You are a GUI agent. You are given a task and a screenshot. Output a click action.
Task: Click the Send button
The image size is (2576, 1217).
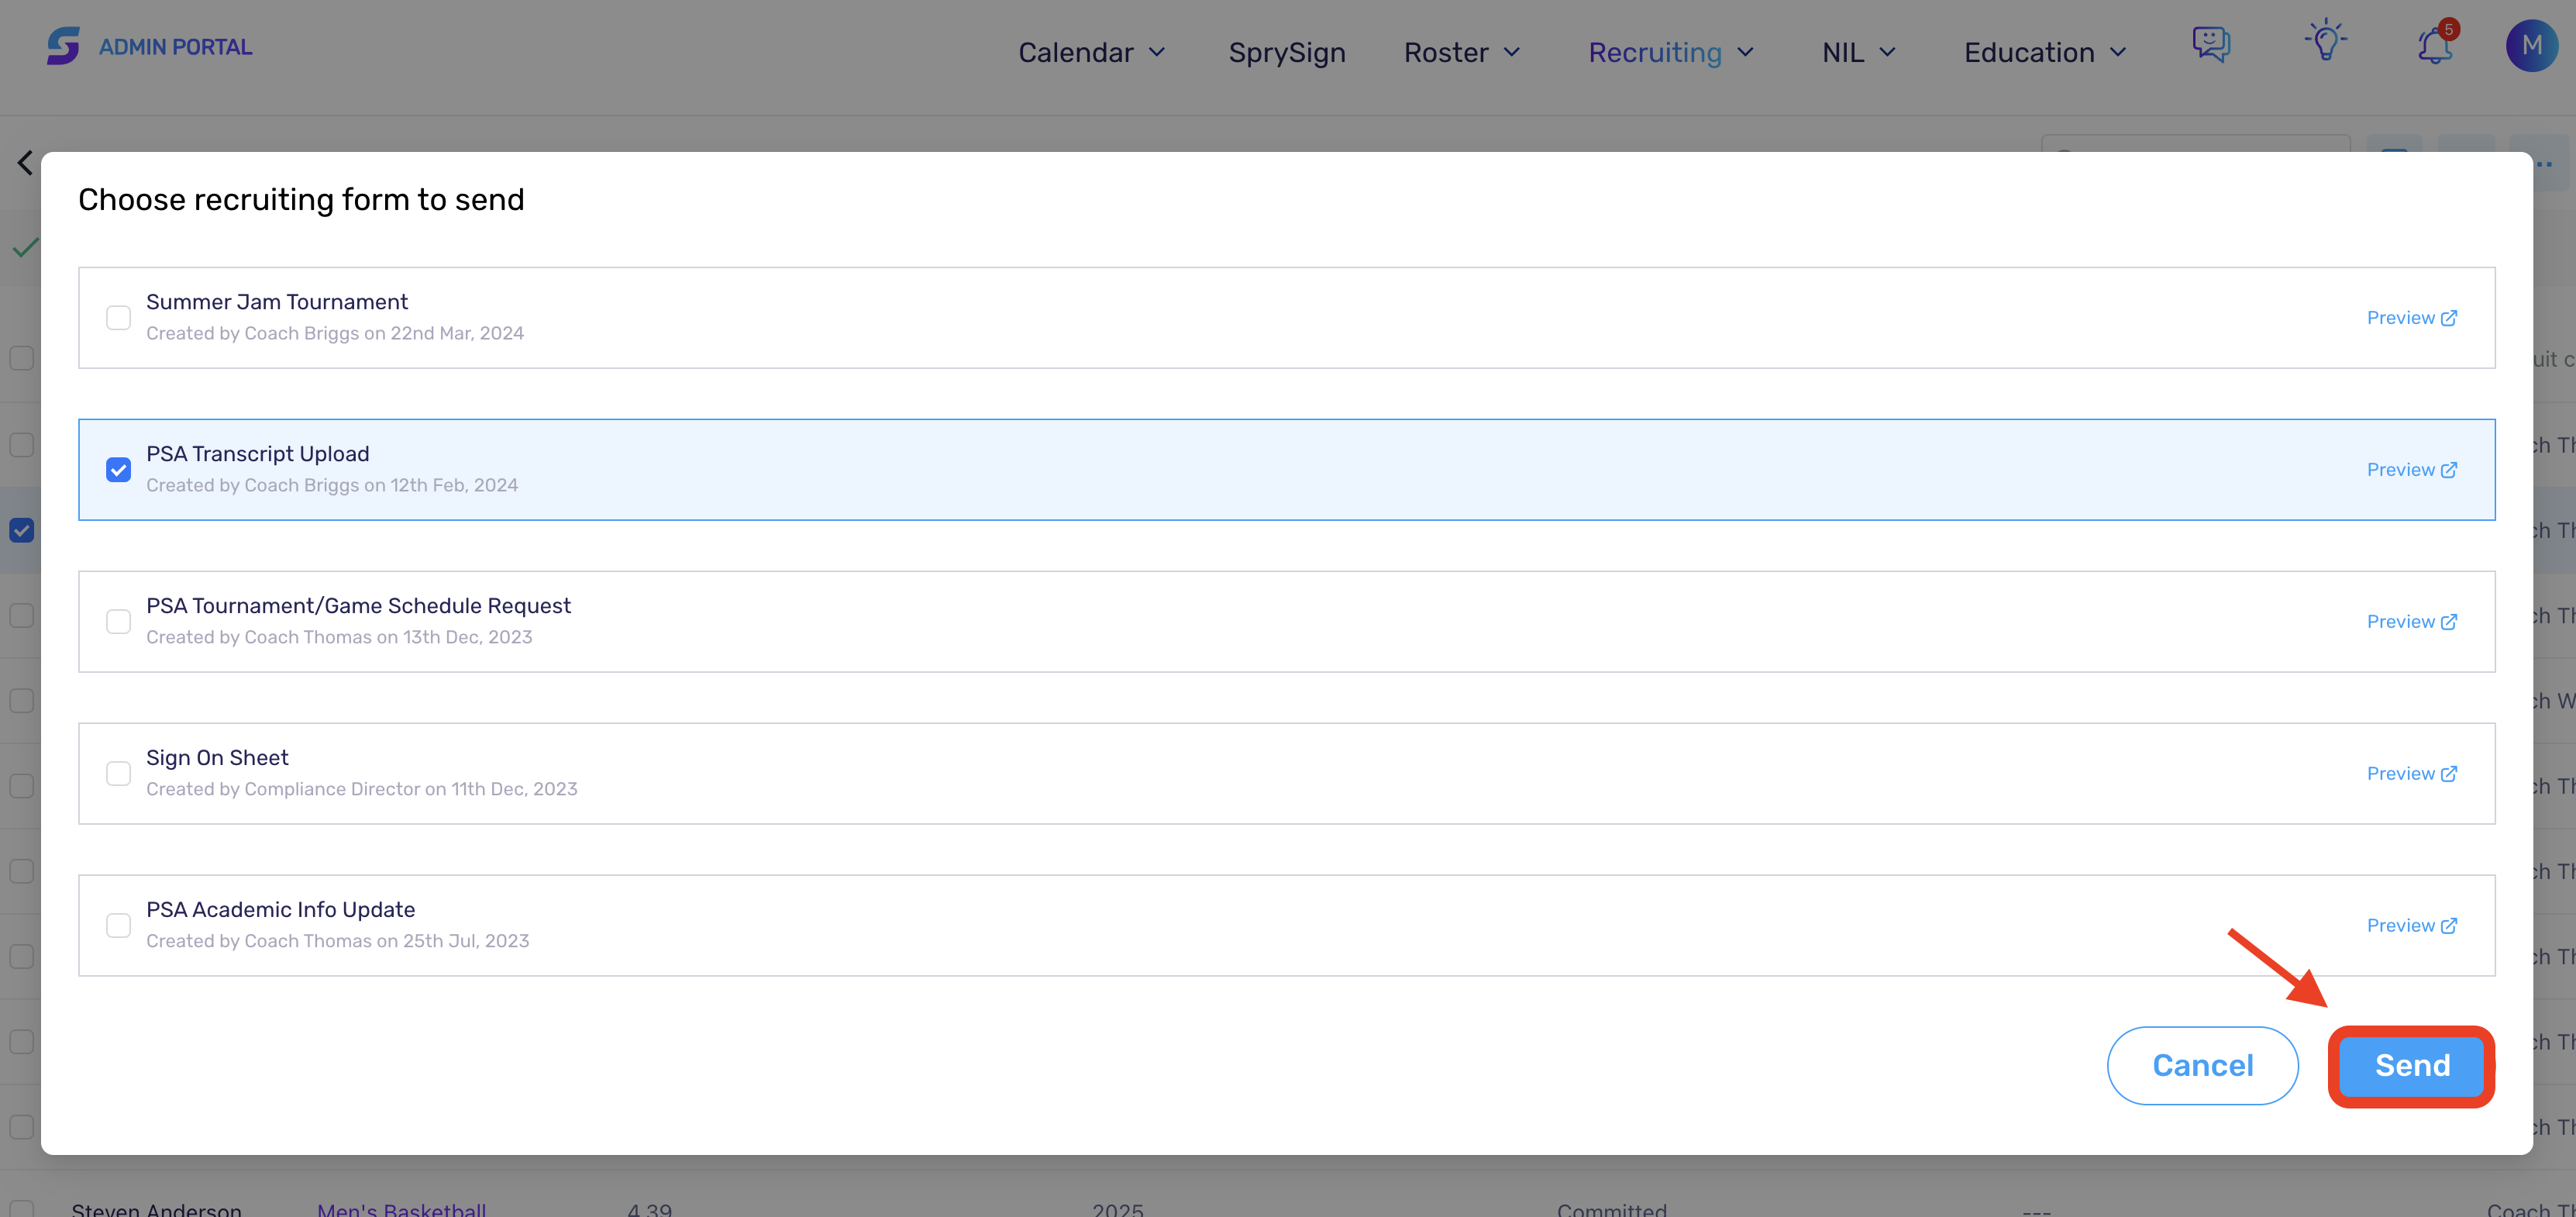tap(2412, 1066)
